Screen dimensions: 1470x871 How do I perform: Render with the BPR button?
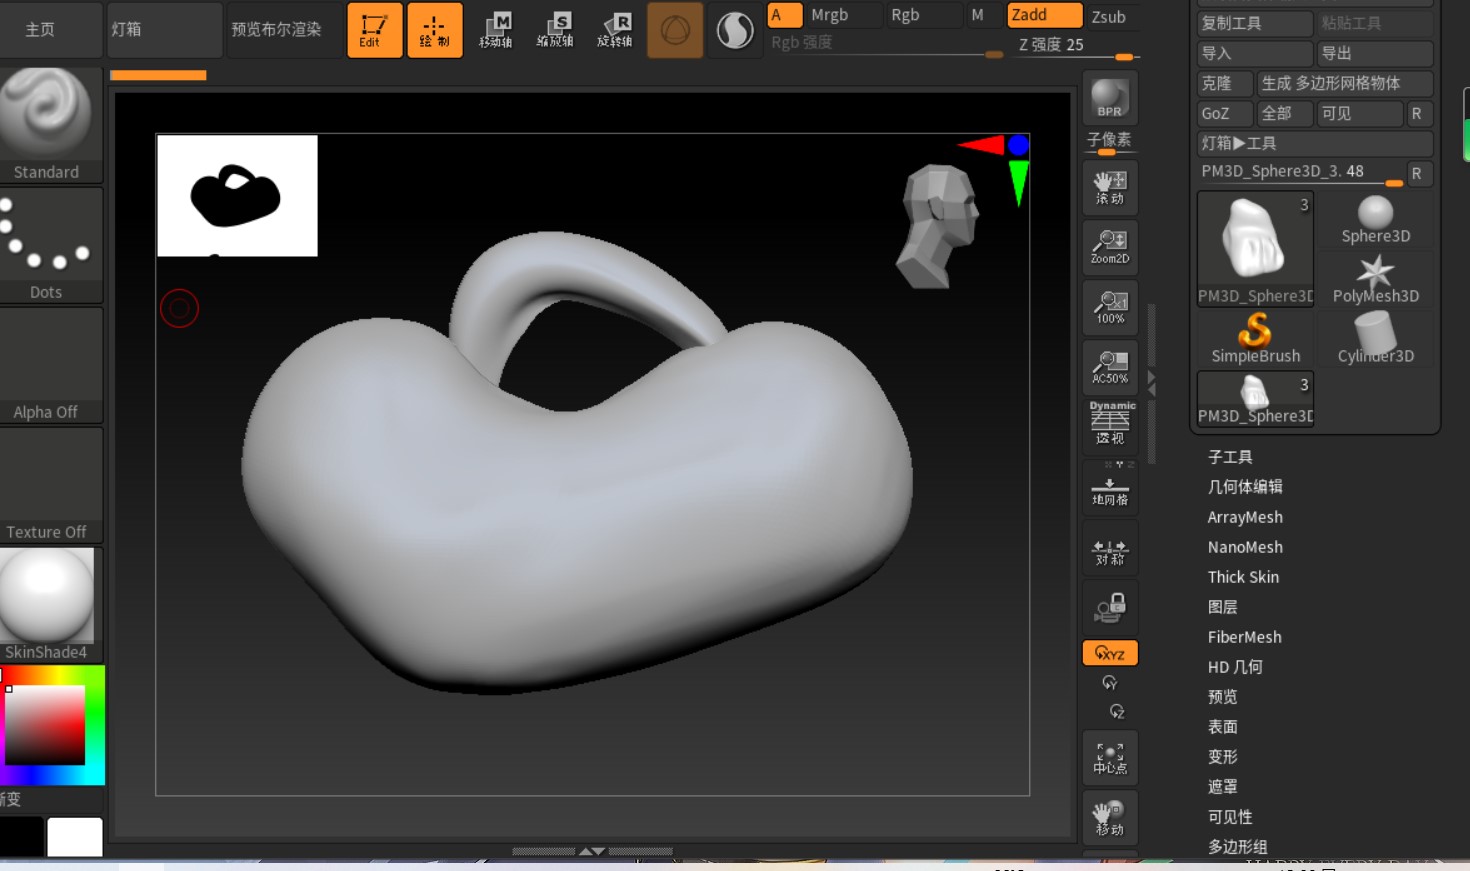tap(1110, 98)
